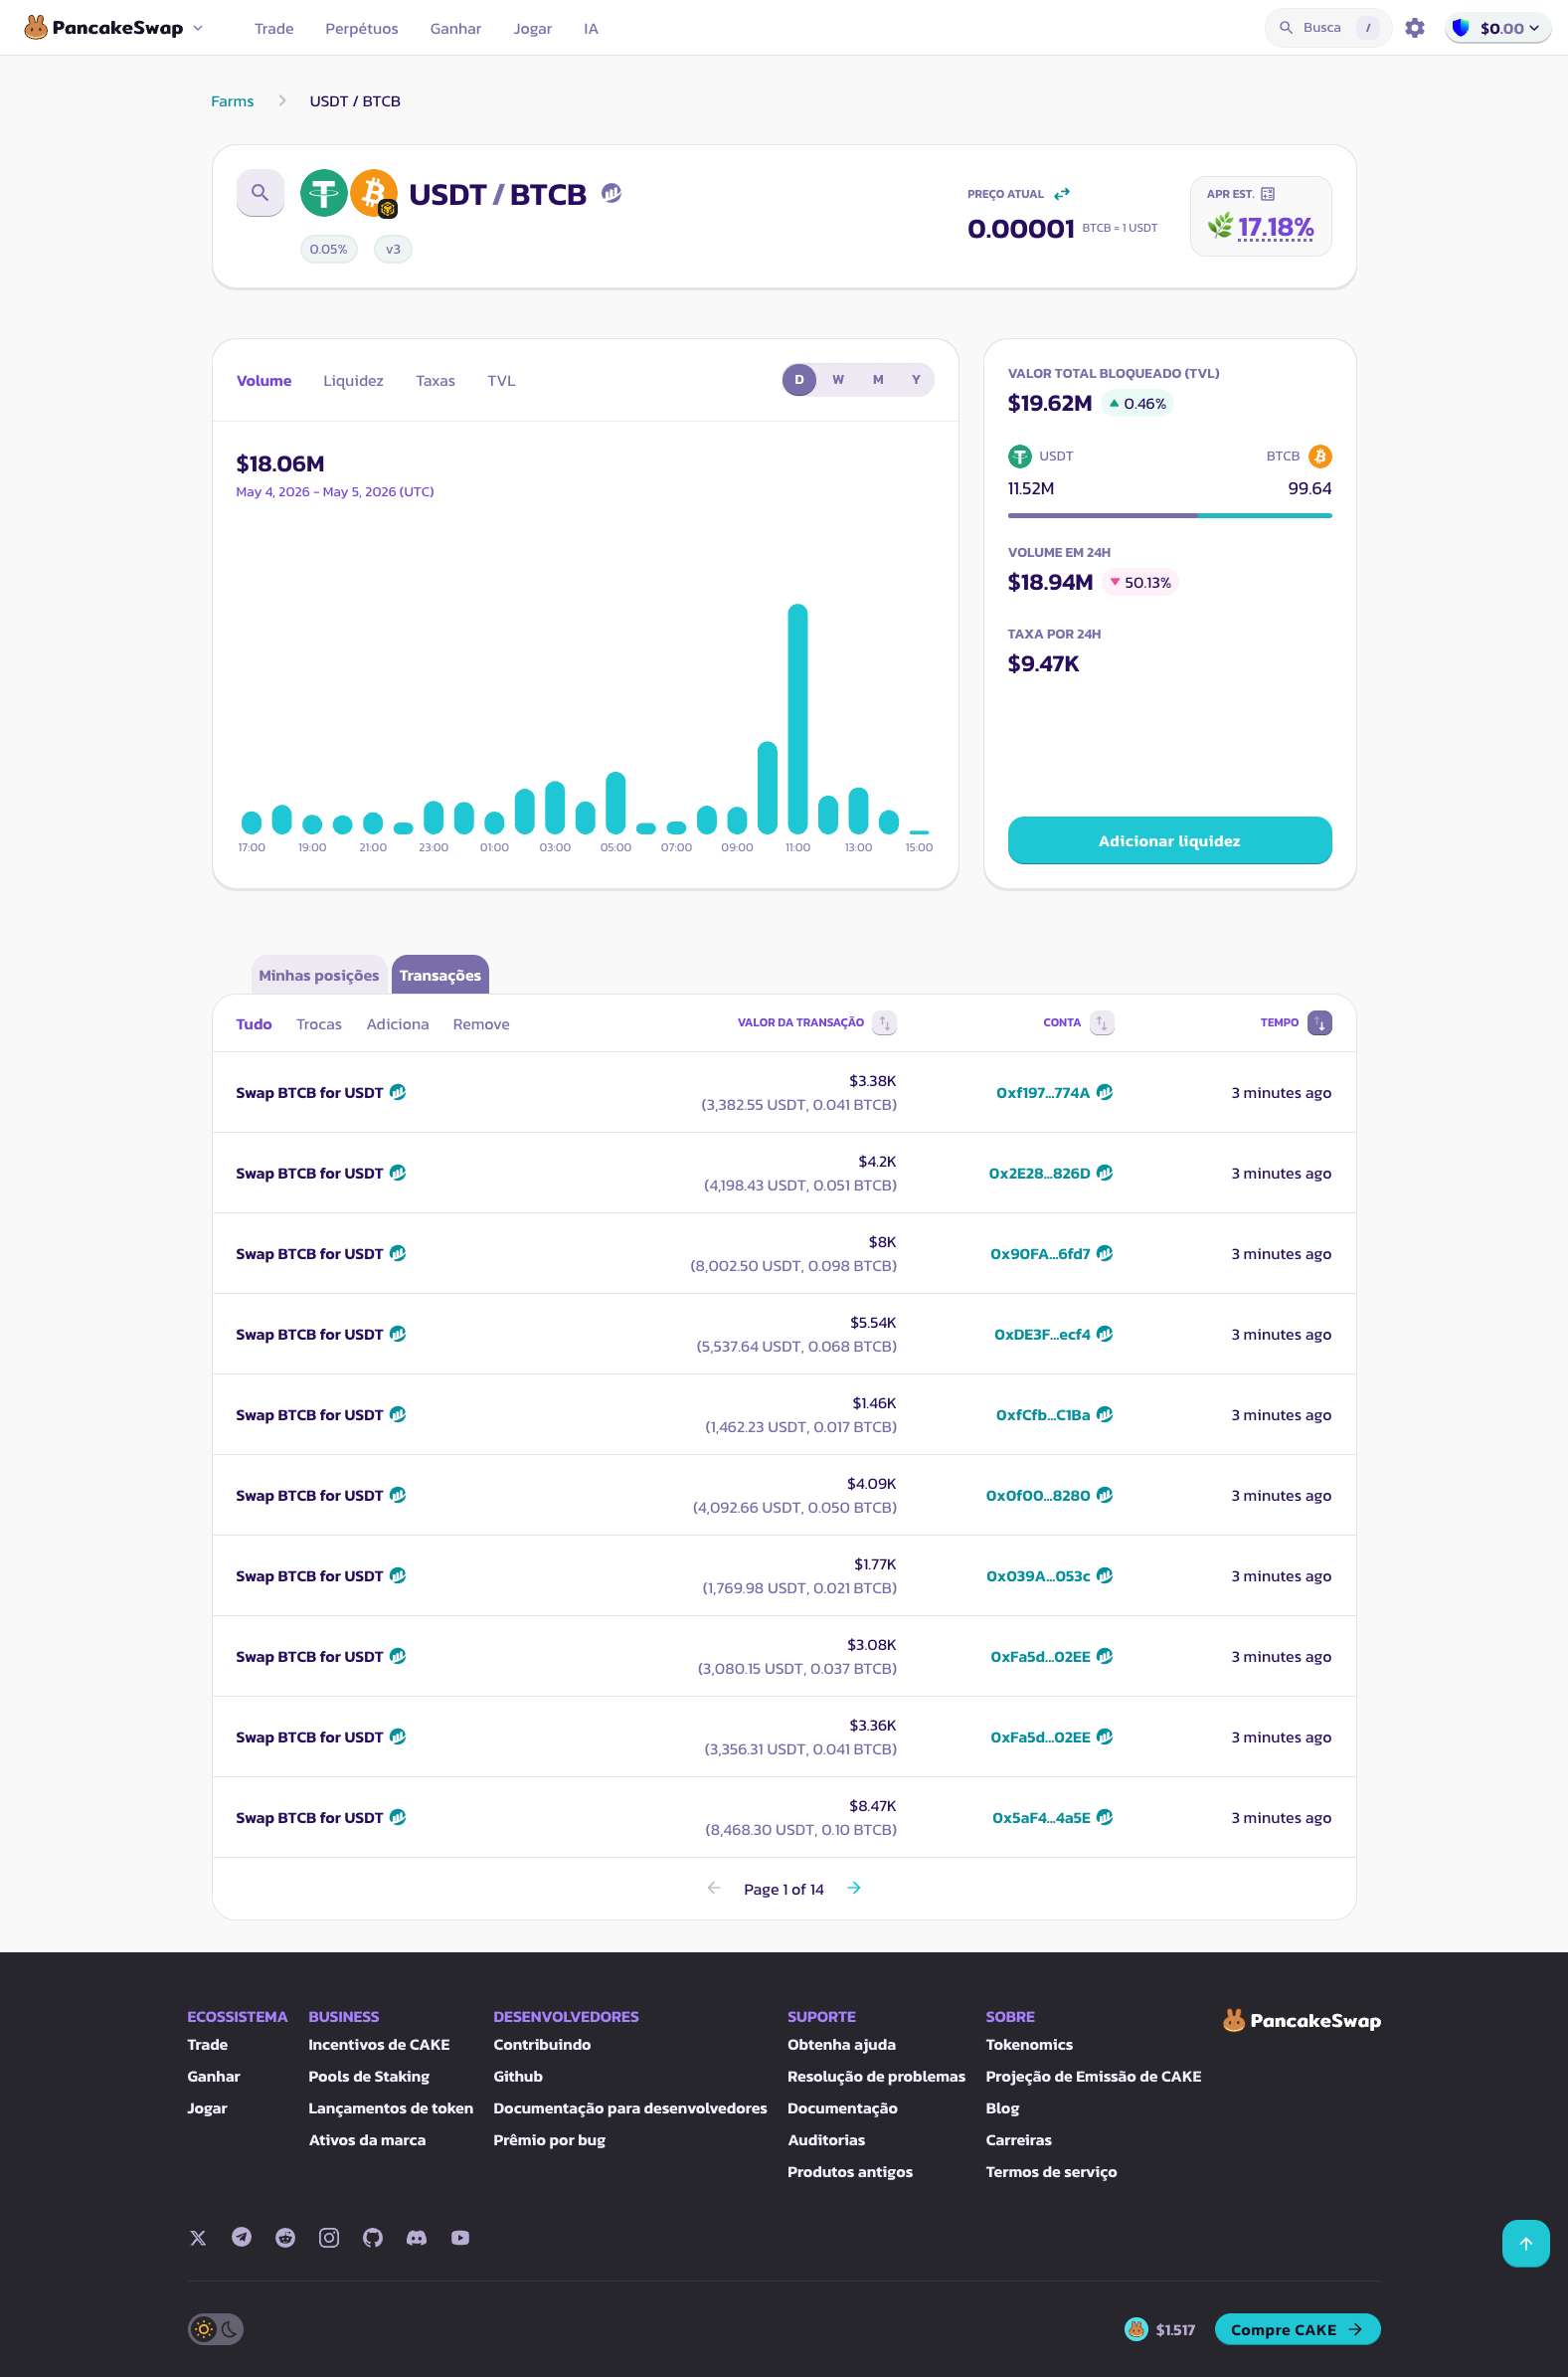Flip the price direction swap arrows

(x=1062, y=194)
